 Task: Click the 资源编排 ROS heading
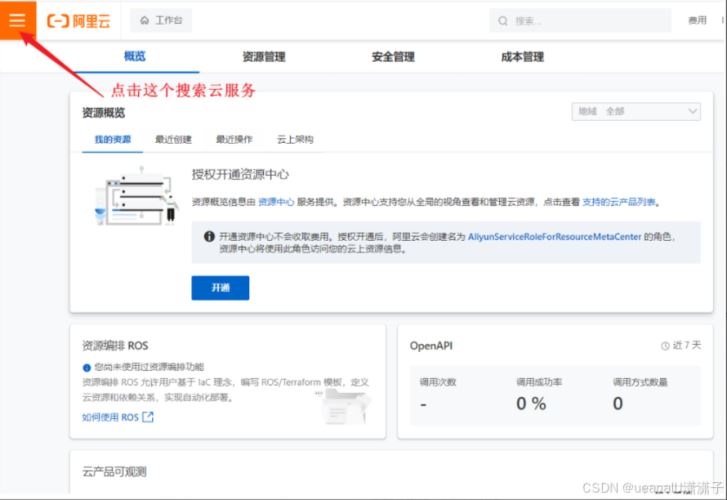[115, 346]
